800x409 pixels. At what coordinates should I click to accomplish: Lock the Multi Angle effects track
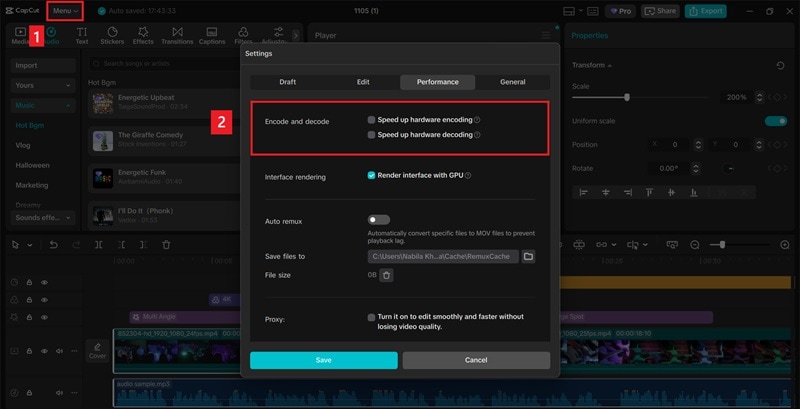[x=30, y=317]
